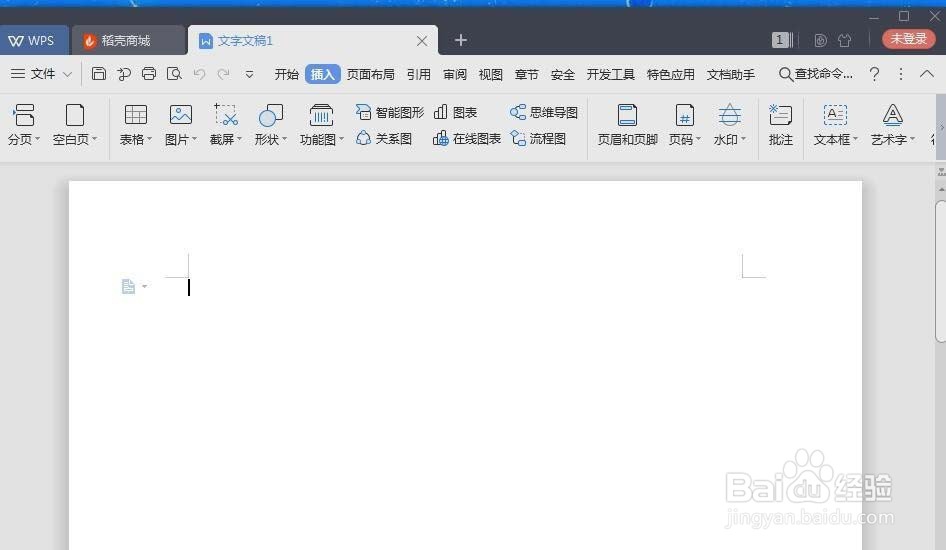Switch to the 视图 tab
This screenshot has height=550, width=946.
[x=490, y=74]
